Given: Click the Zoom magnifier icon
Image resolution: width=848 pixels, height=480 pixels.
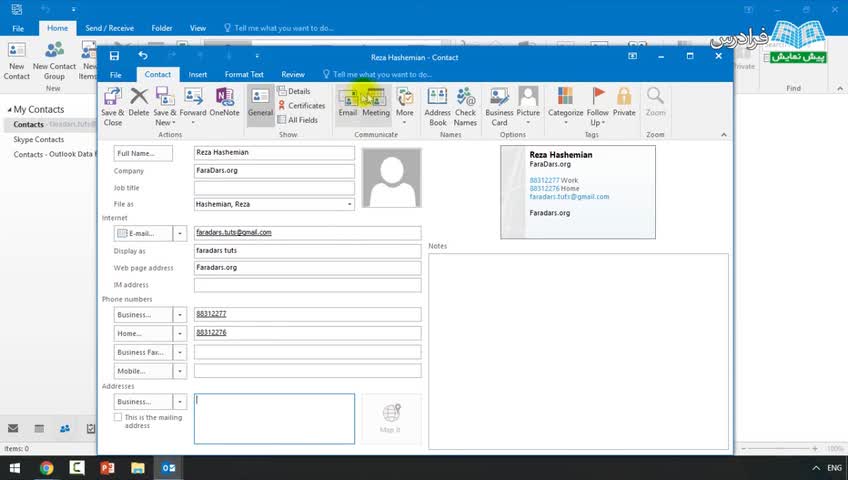Looking at the screenshot, I should click(x=655, y=102).
